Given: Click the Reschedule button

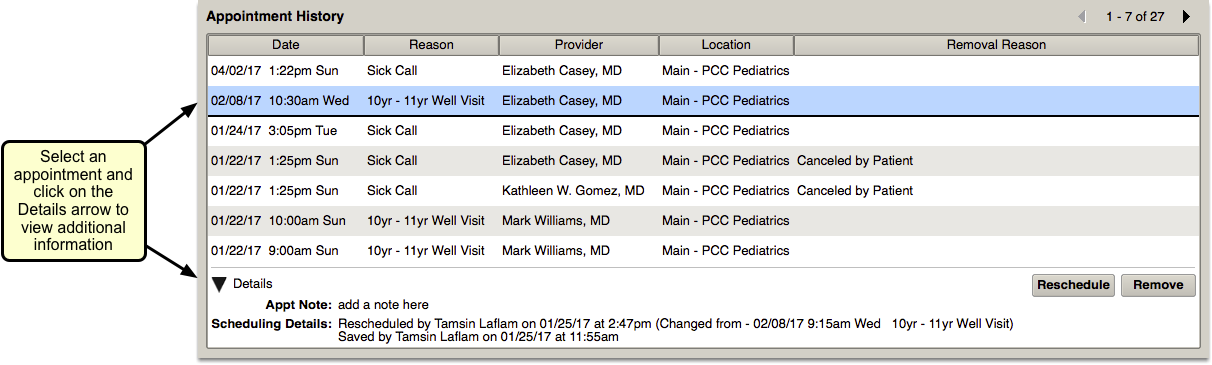Looking at the screenshot, I should [x=1073, y=285].
